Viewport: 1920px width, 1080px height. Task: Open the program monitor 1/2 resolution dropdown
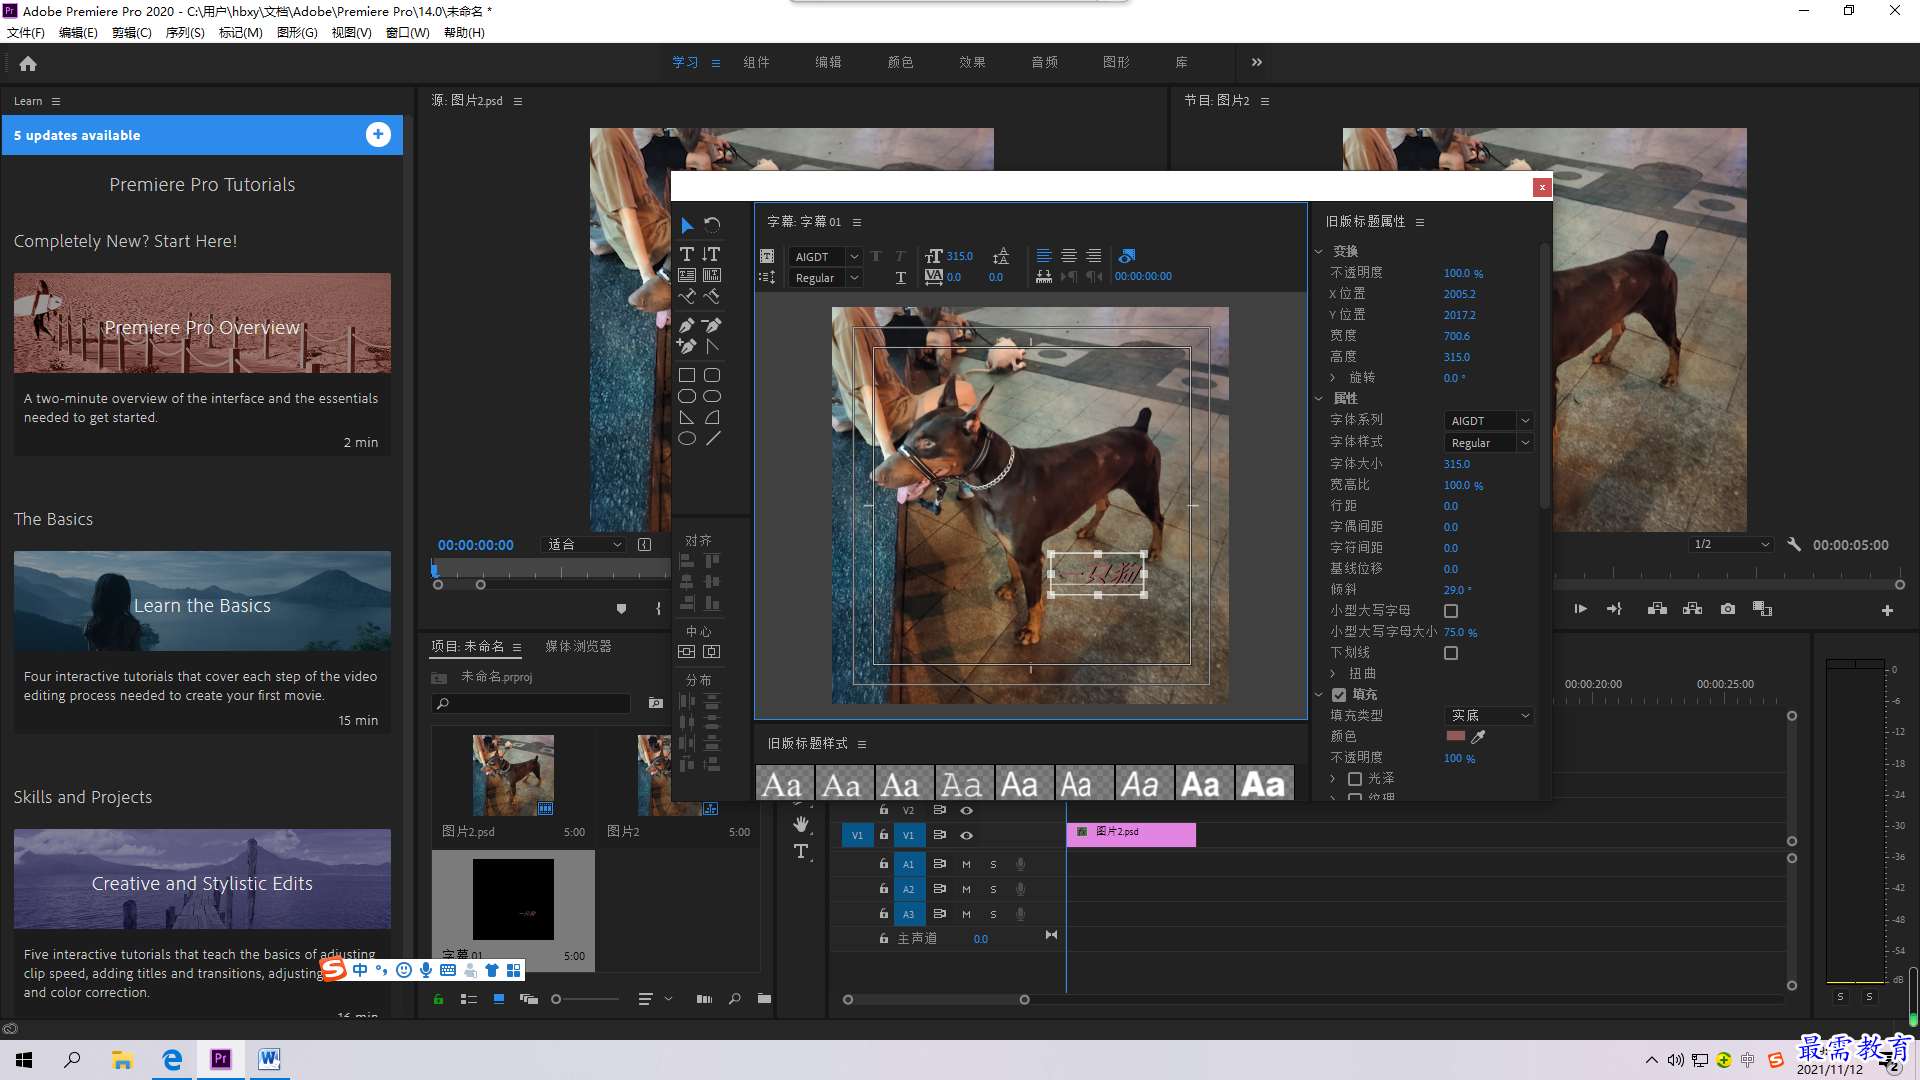click(1731, 545)
